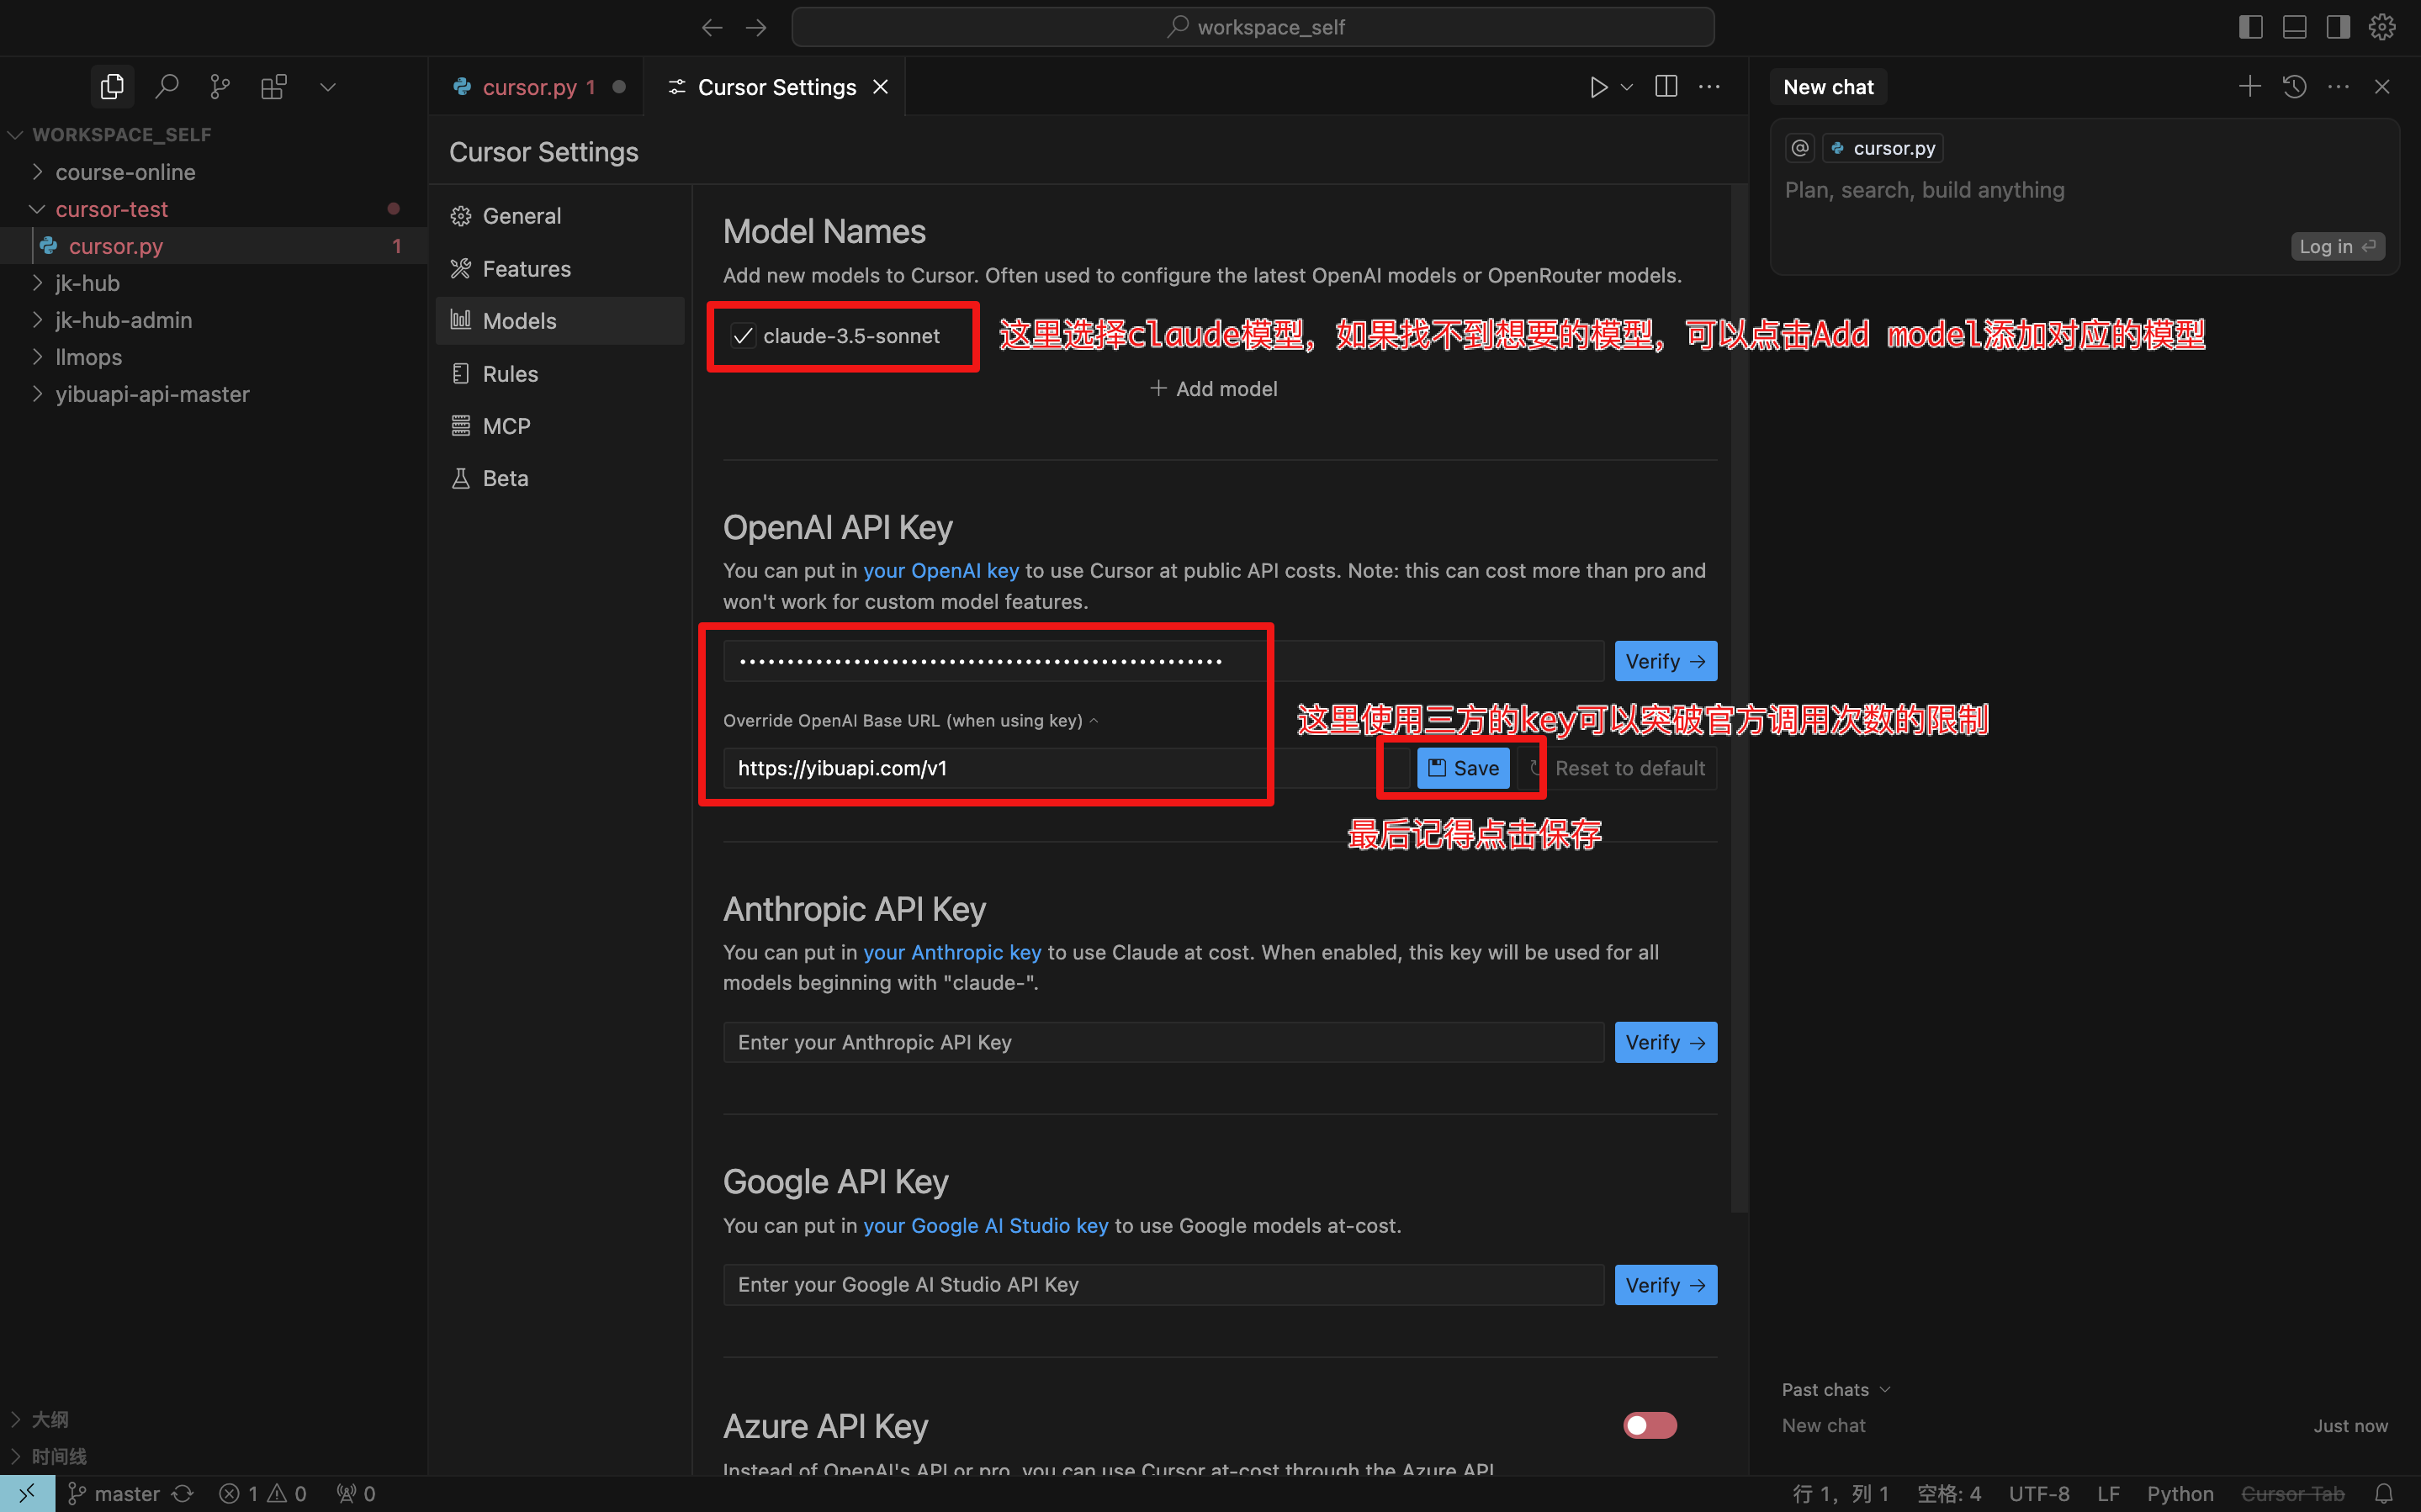2421x1512 pixels.
Task: Click the Anthropic API Key input field
Action: (1163, 1042)
